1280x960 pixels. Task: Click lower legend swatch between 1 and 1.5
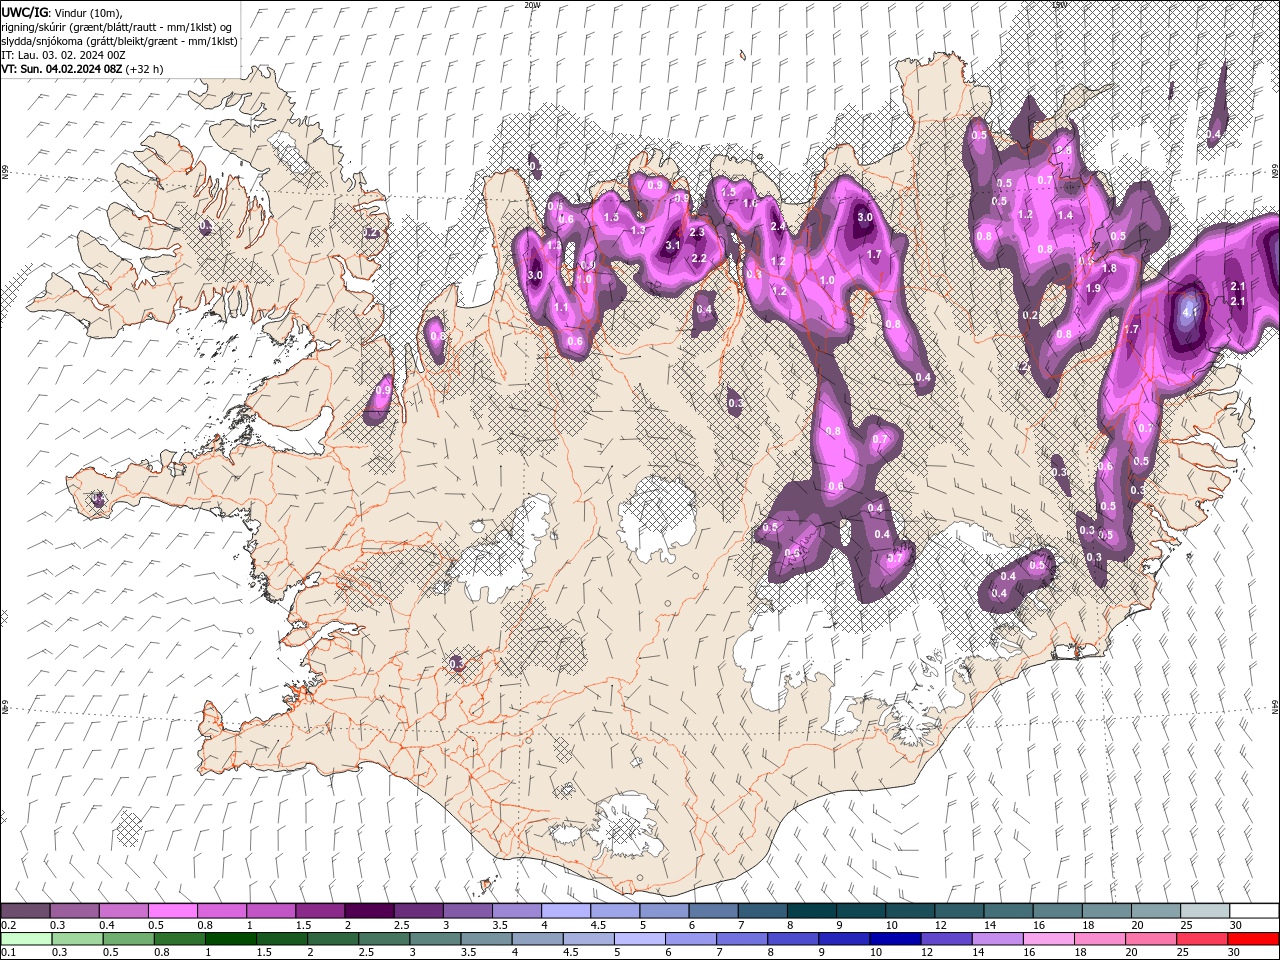[x=231, y=939]
